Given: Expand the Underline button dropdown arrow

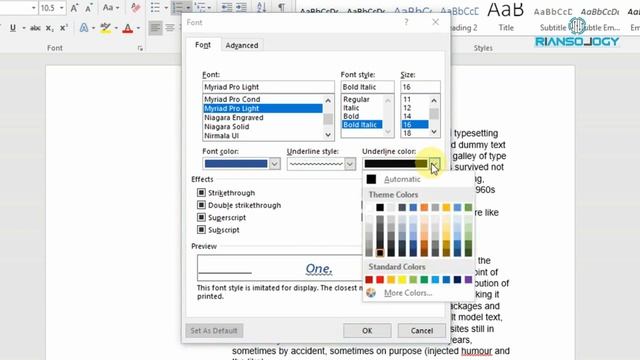Looking at the screenshot, I should [24, 28].
